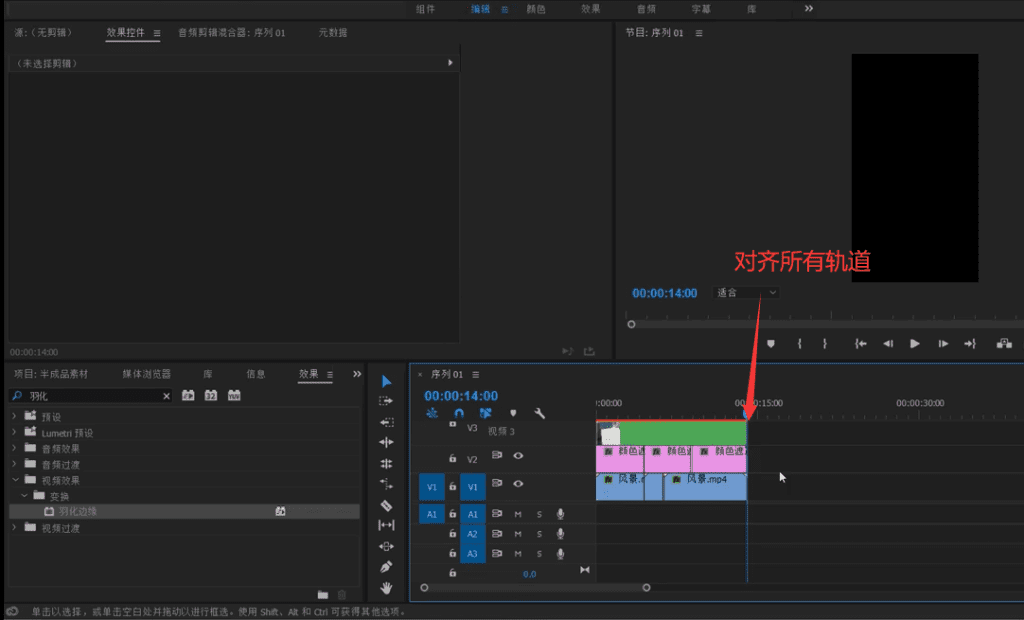
Task: Select the 羽化边缘 effect
Action: [184, 512]
